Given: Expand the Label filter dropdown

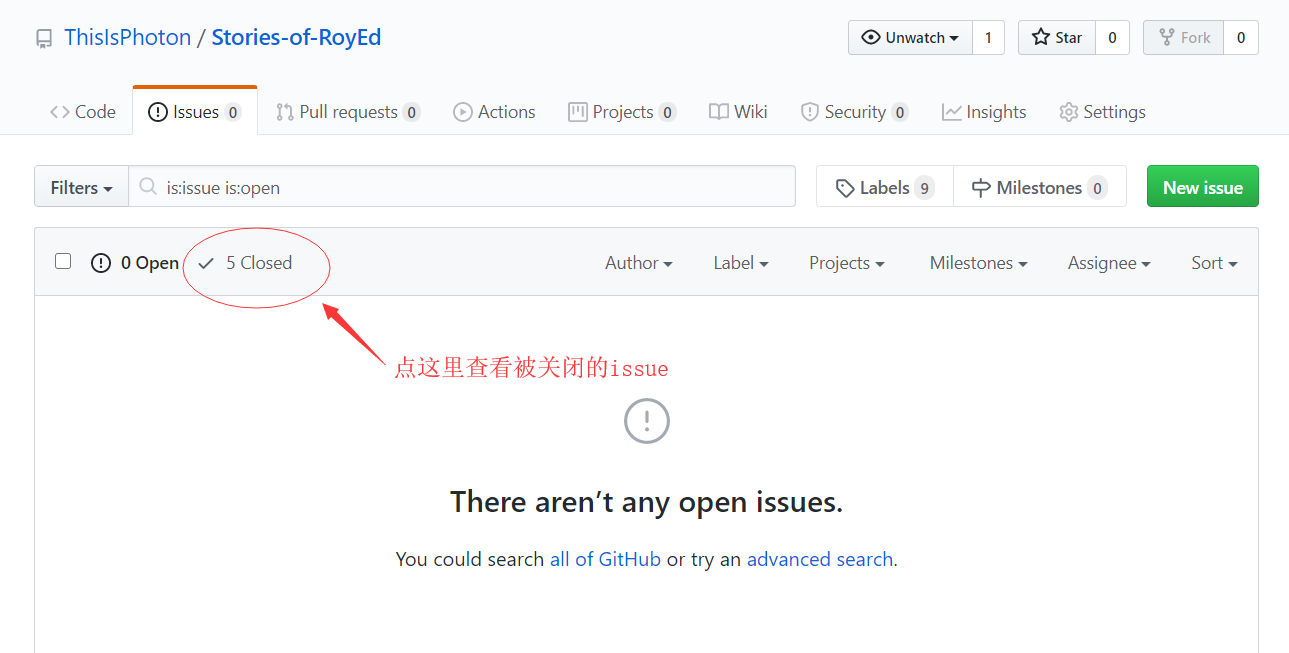Looking at the screenshot, I should click(x=741, y=263).
